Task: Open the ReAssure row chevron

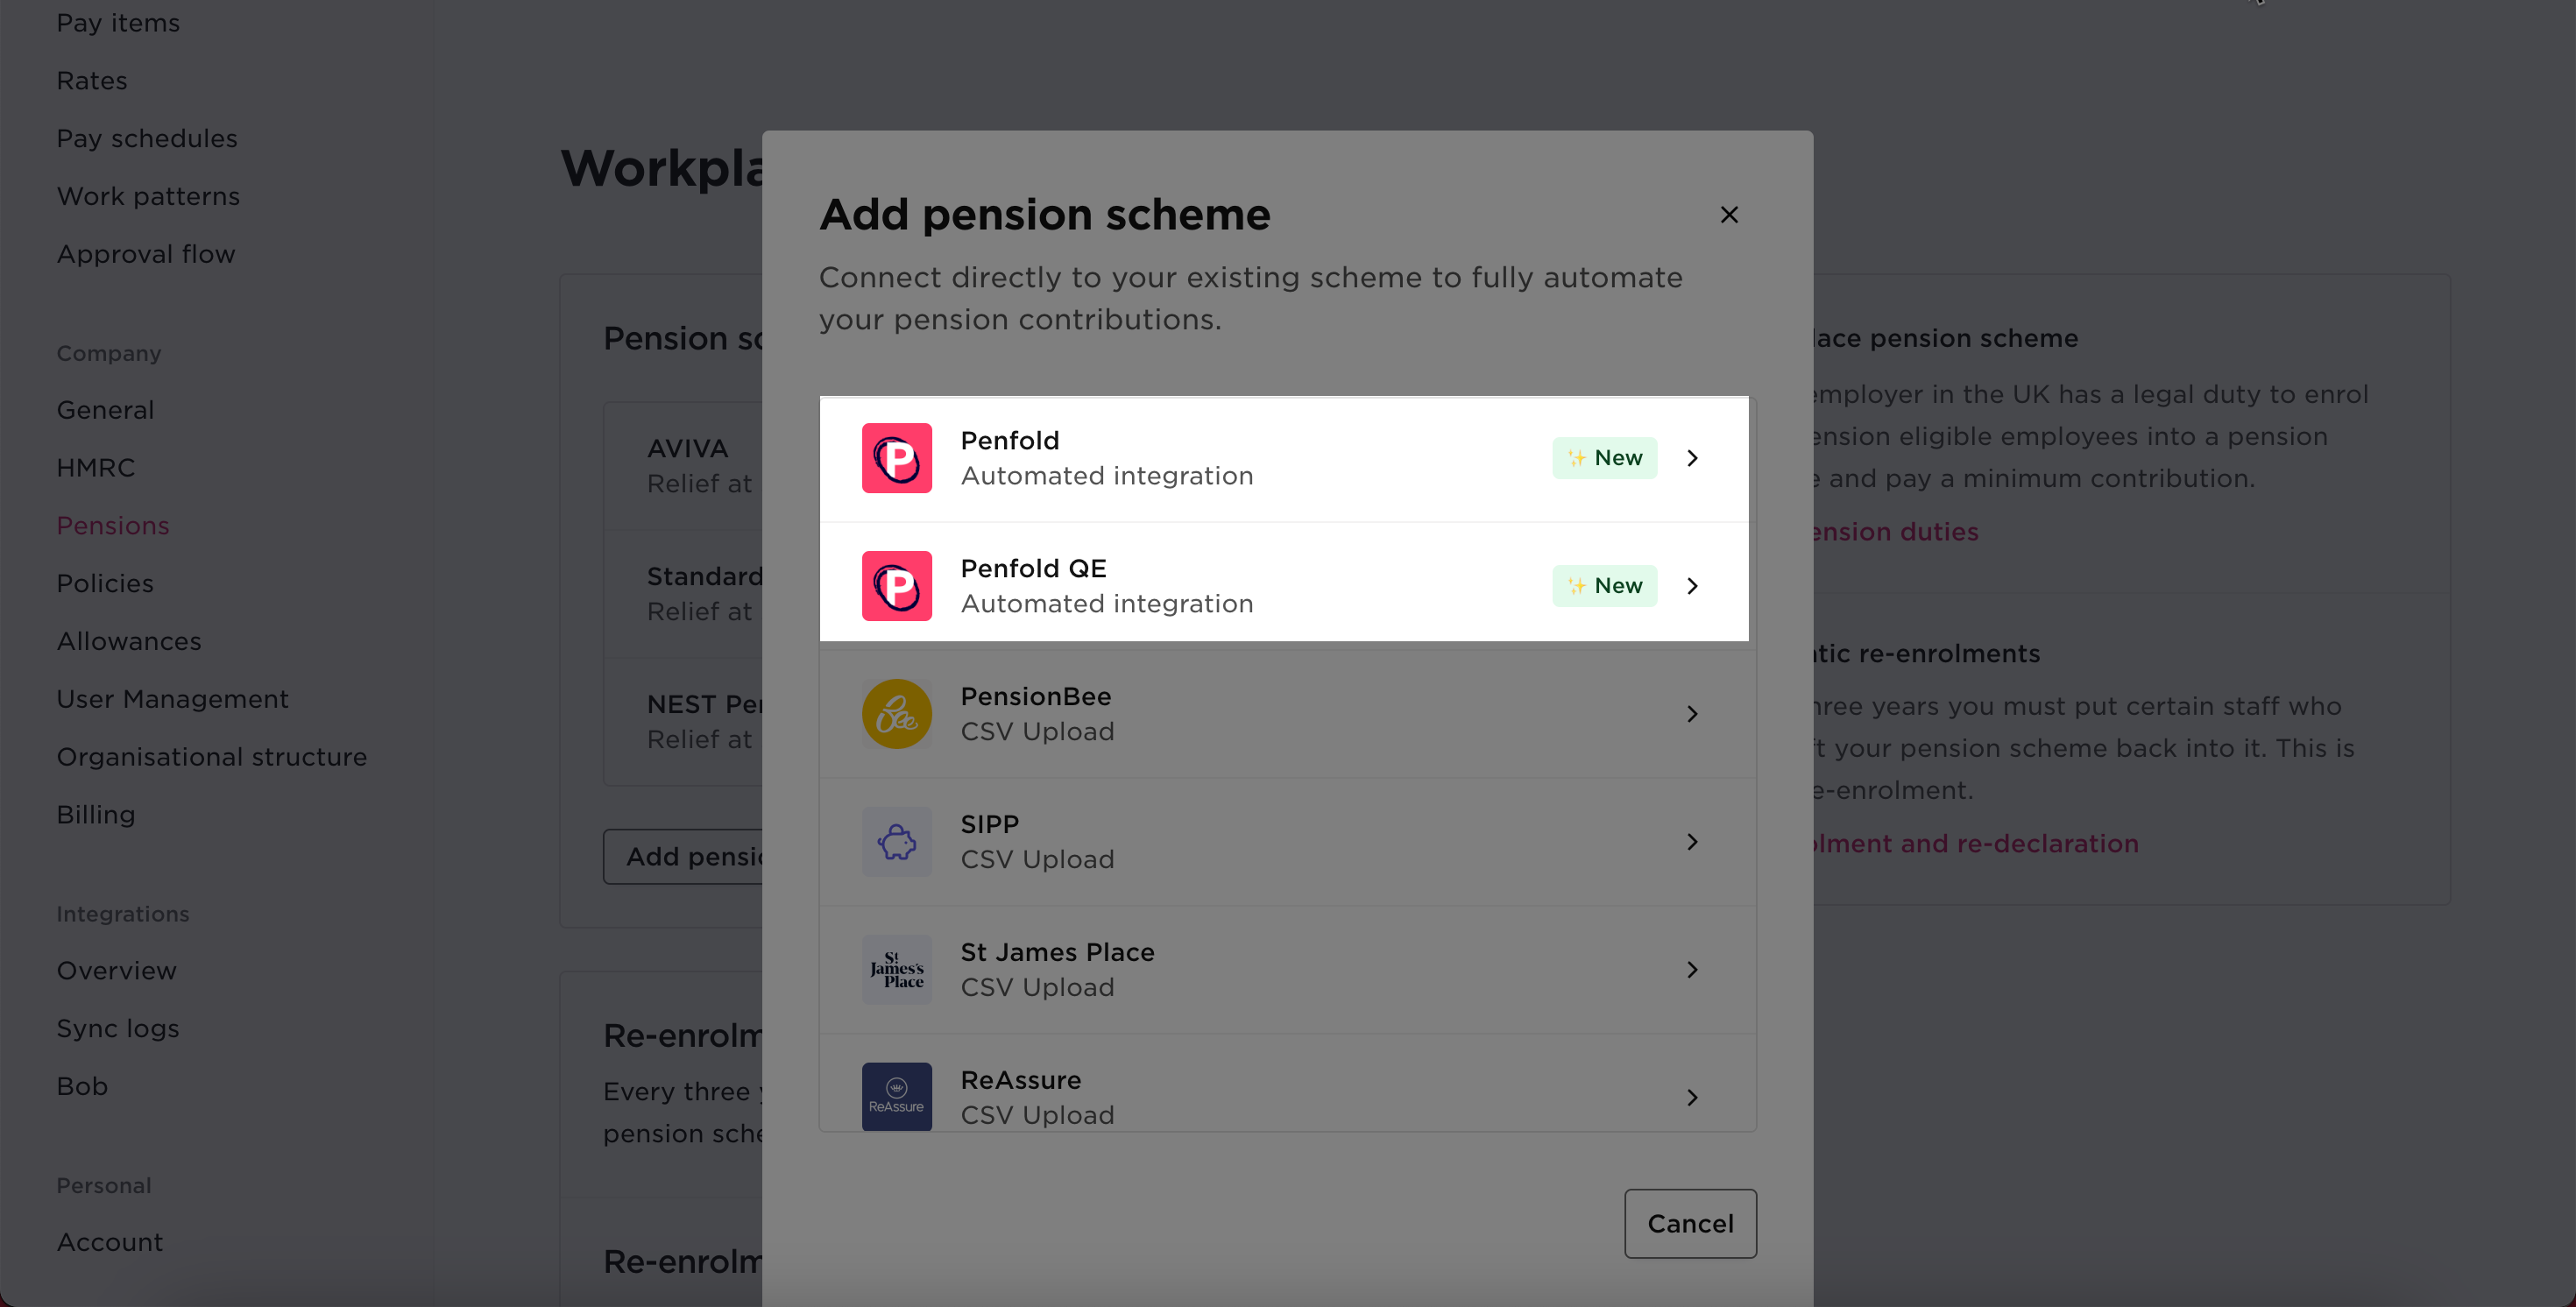Action: click(x=1692, y=1096)
